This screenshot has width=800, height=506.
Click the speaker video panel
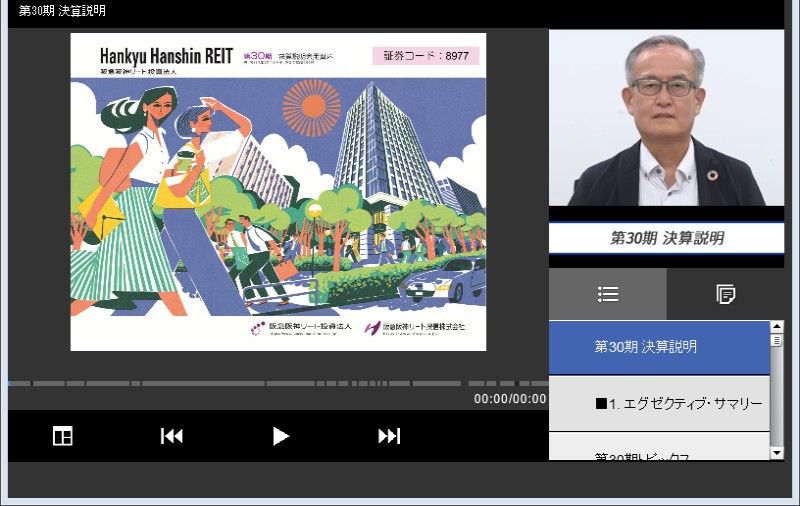tap(666, 118)
